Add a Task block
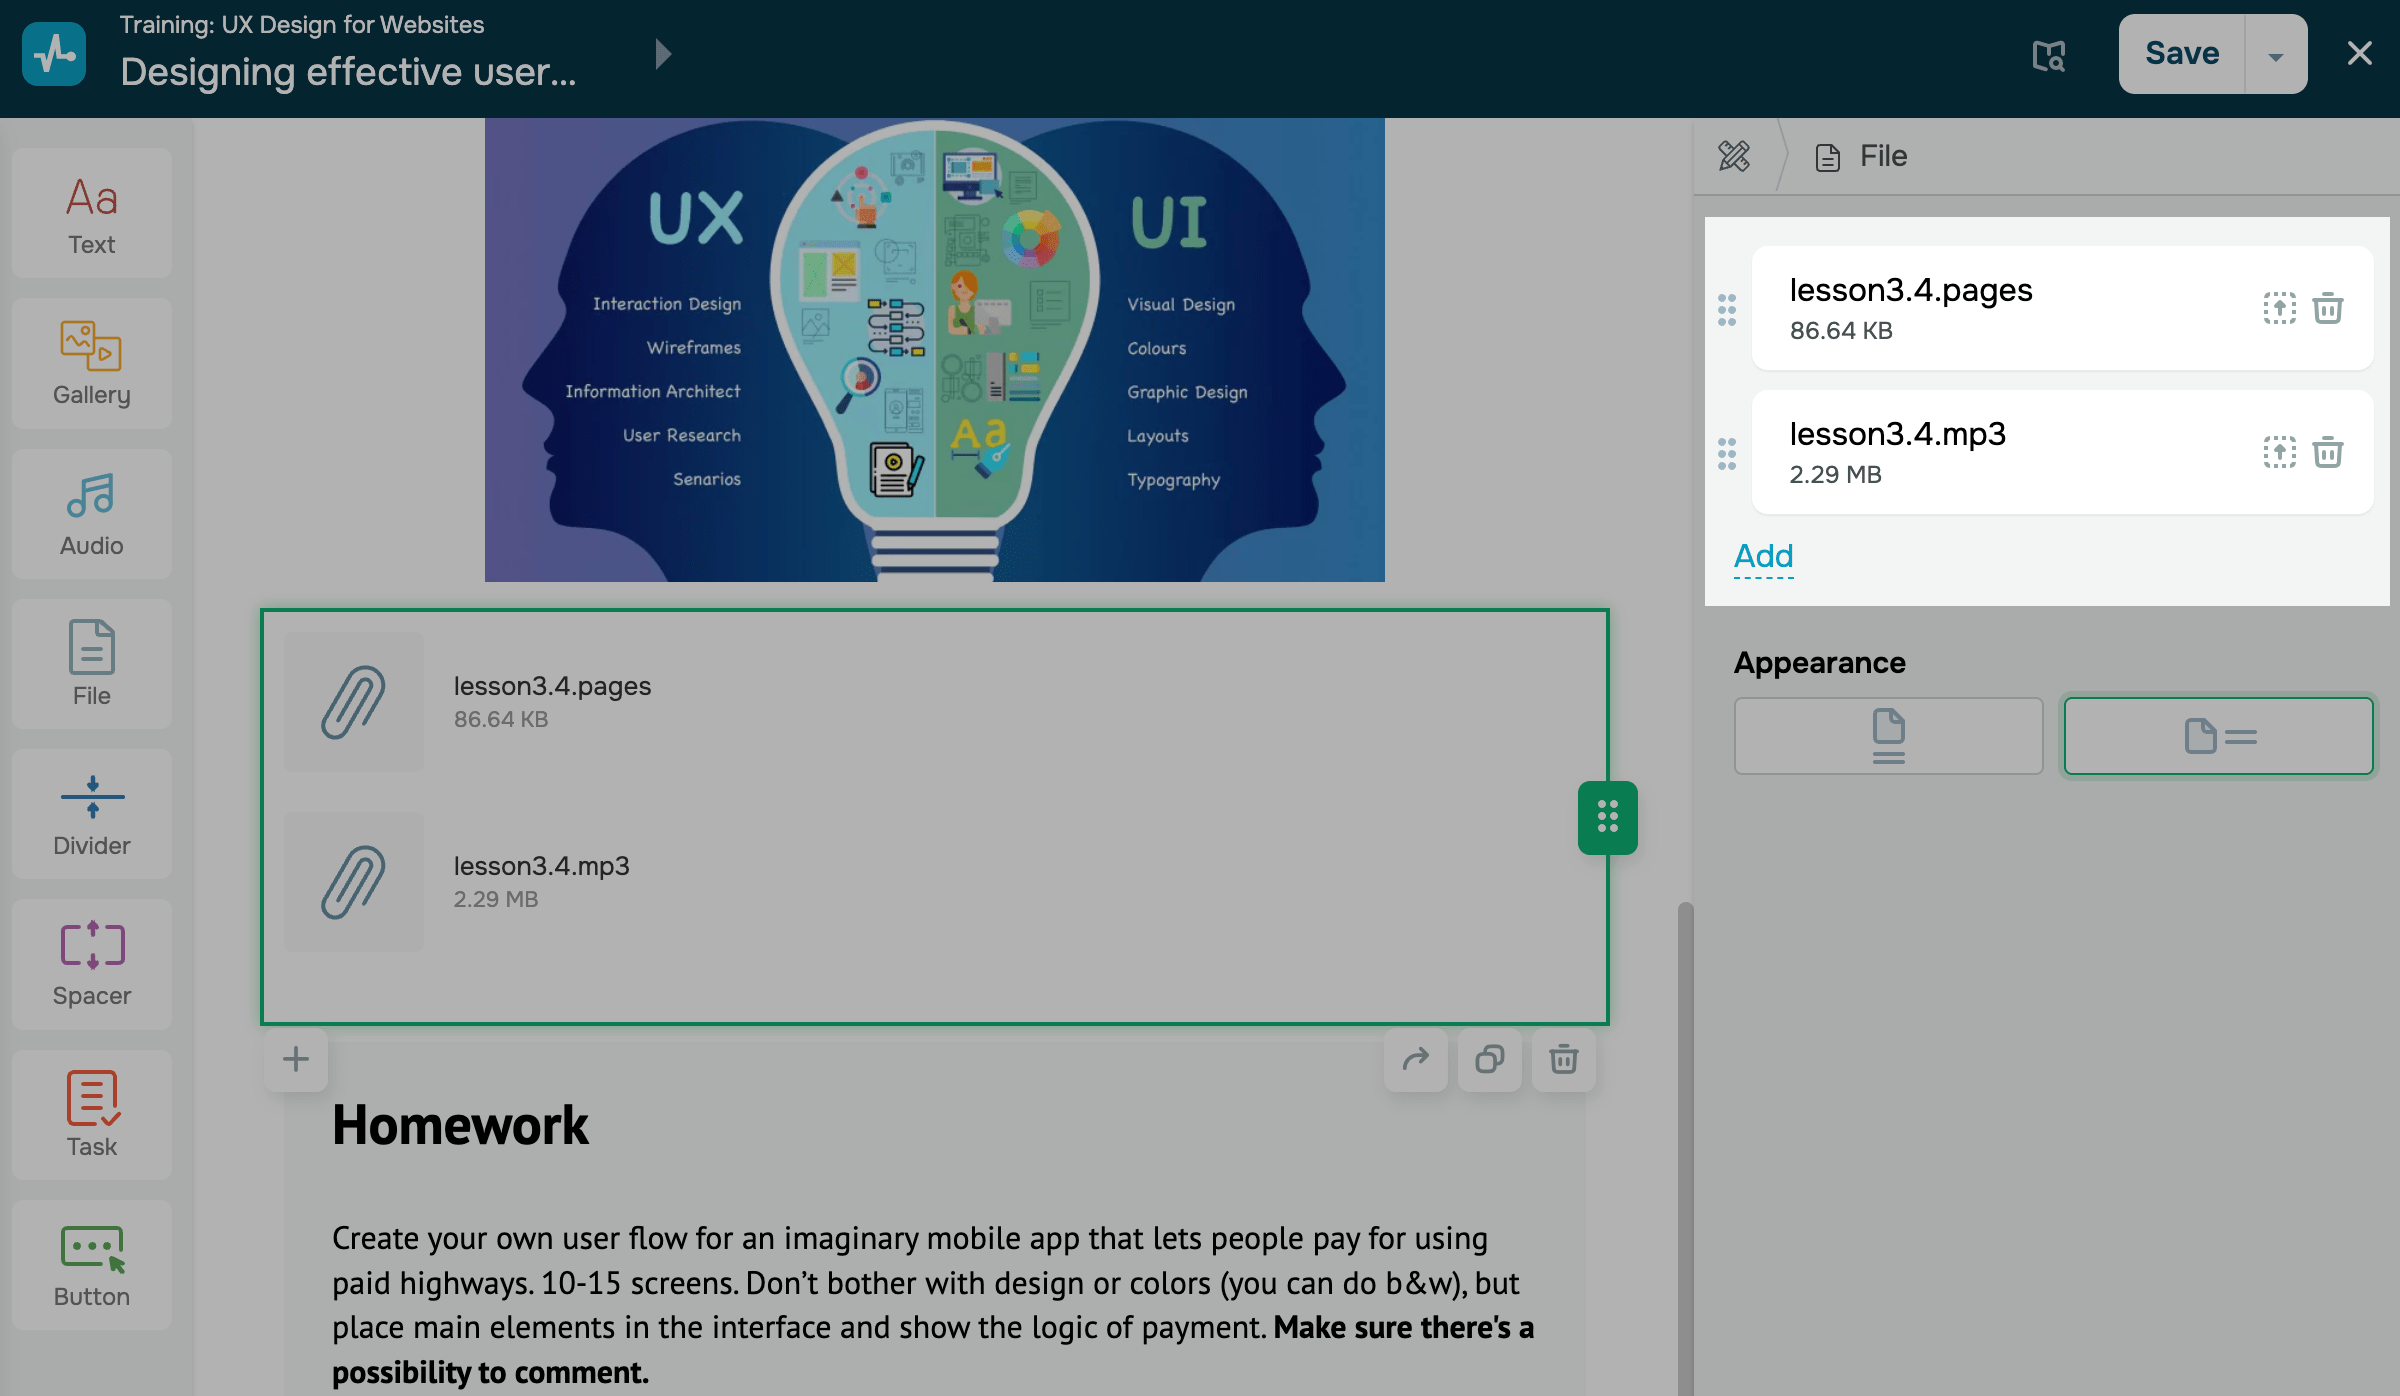Image resolution: width=2400 pixels, height=1396 pixels. pos(92,1114)
